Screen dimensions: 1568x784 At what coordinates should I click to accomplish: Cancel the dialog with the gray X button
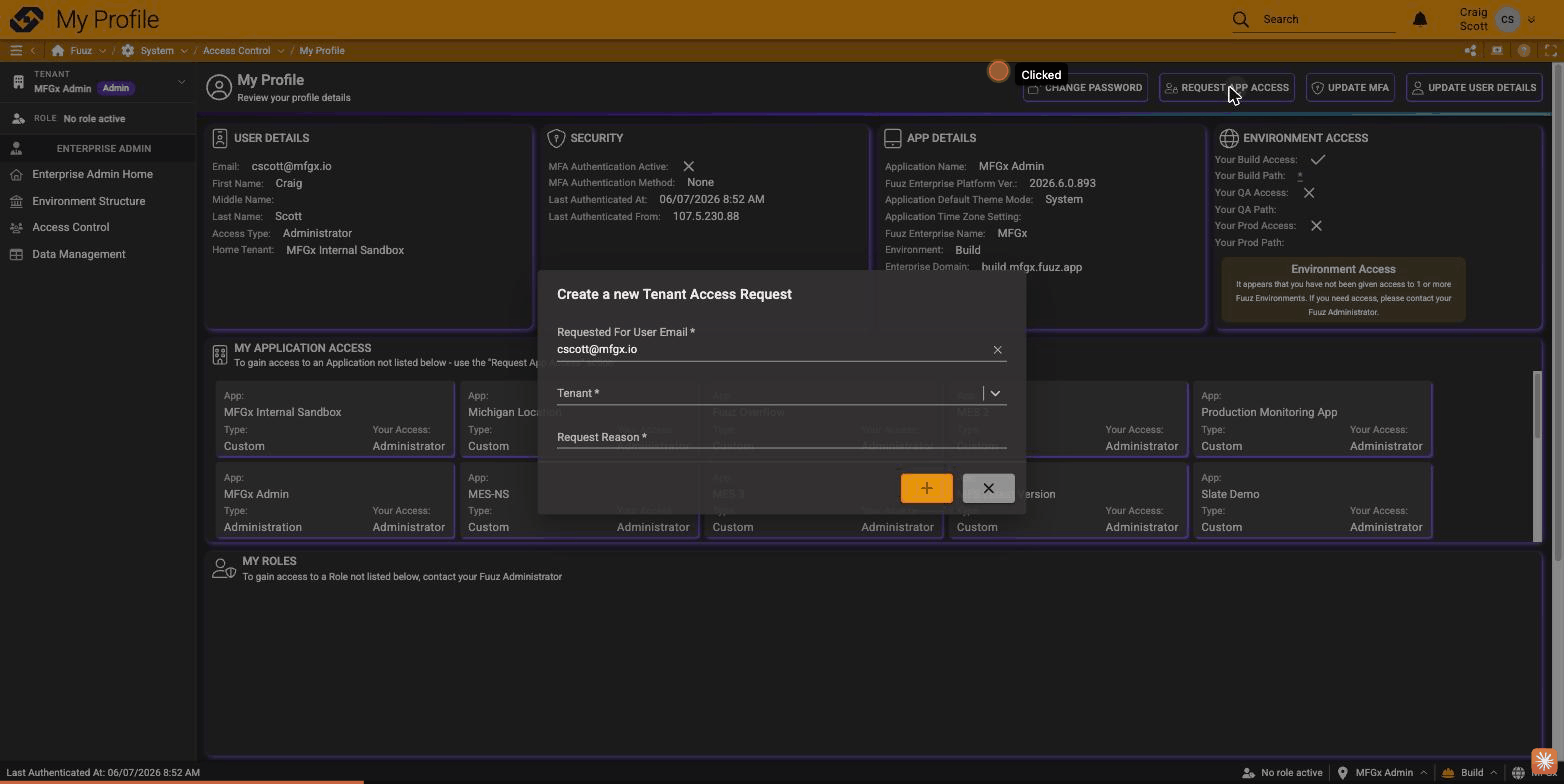[988, 488]
